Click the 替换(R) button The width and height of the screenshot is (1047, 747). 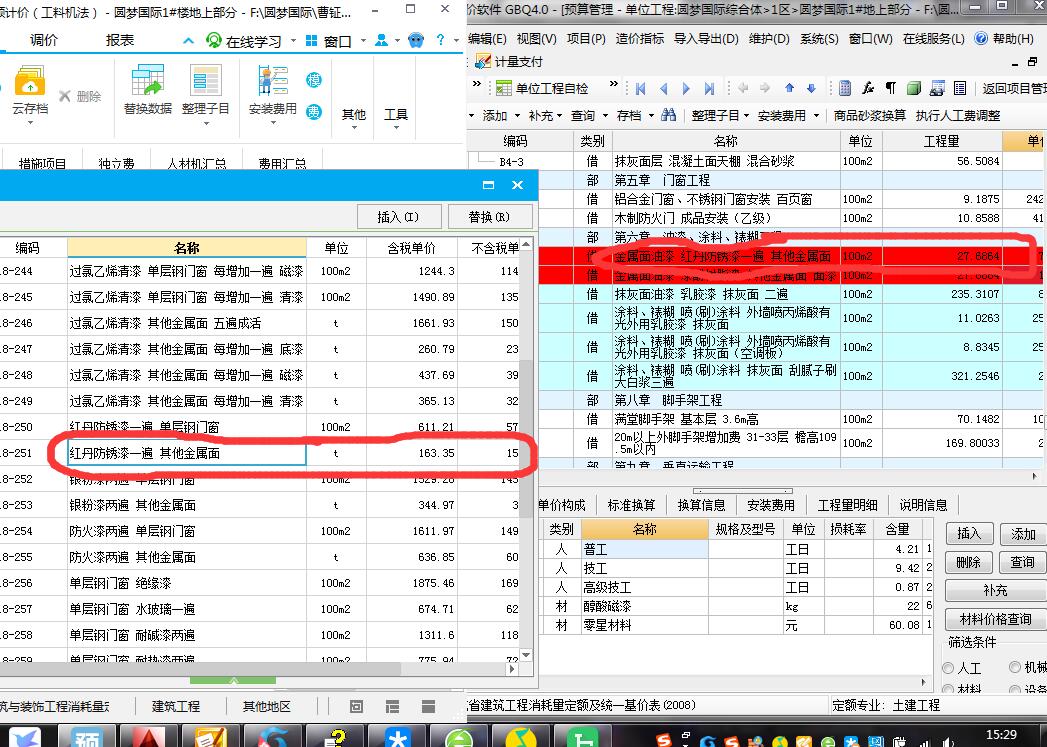[490, 217]
